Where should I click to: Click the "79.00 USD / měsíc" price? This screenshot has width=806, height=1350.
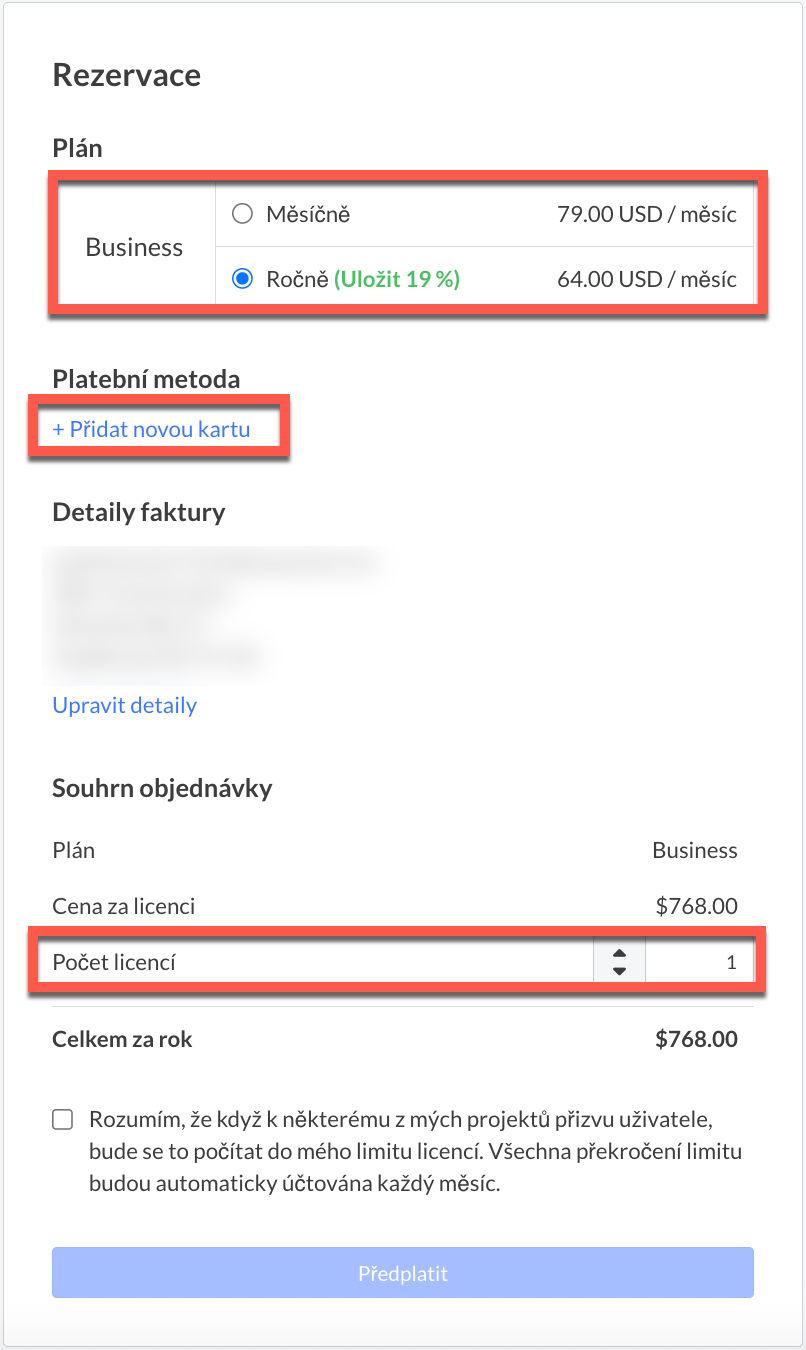646,214
